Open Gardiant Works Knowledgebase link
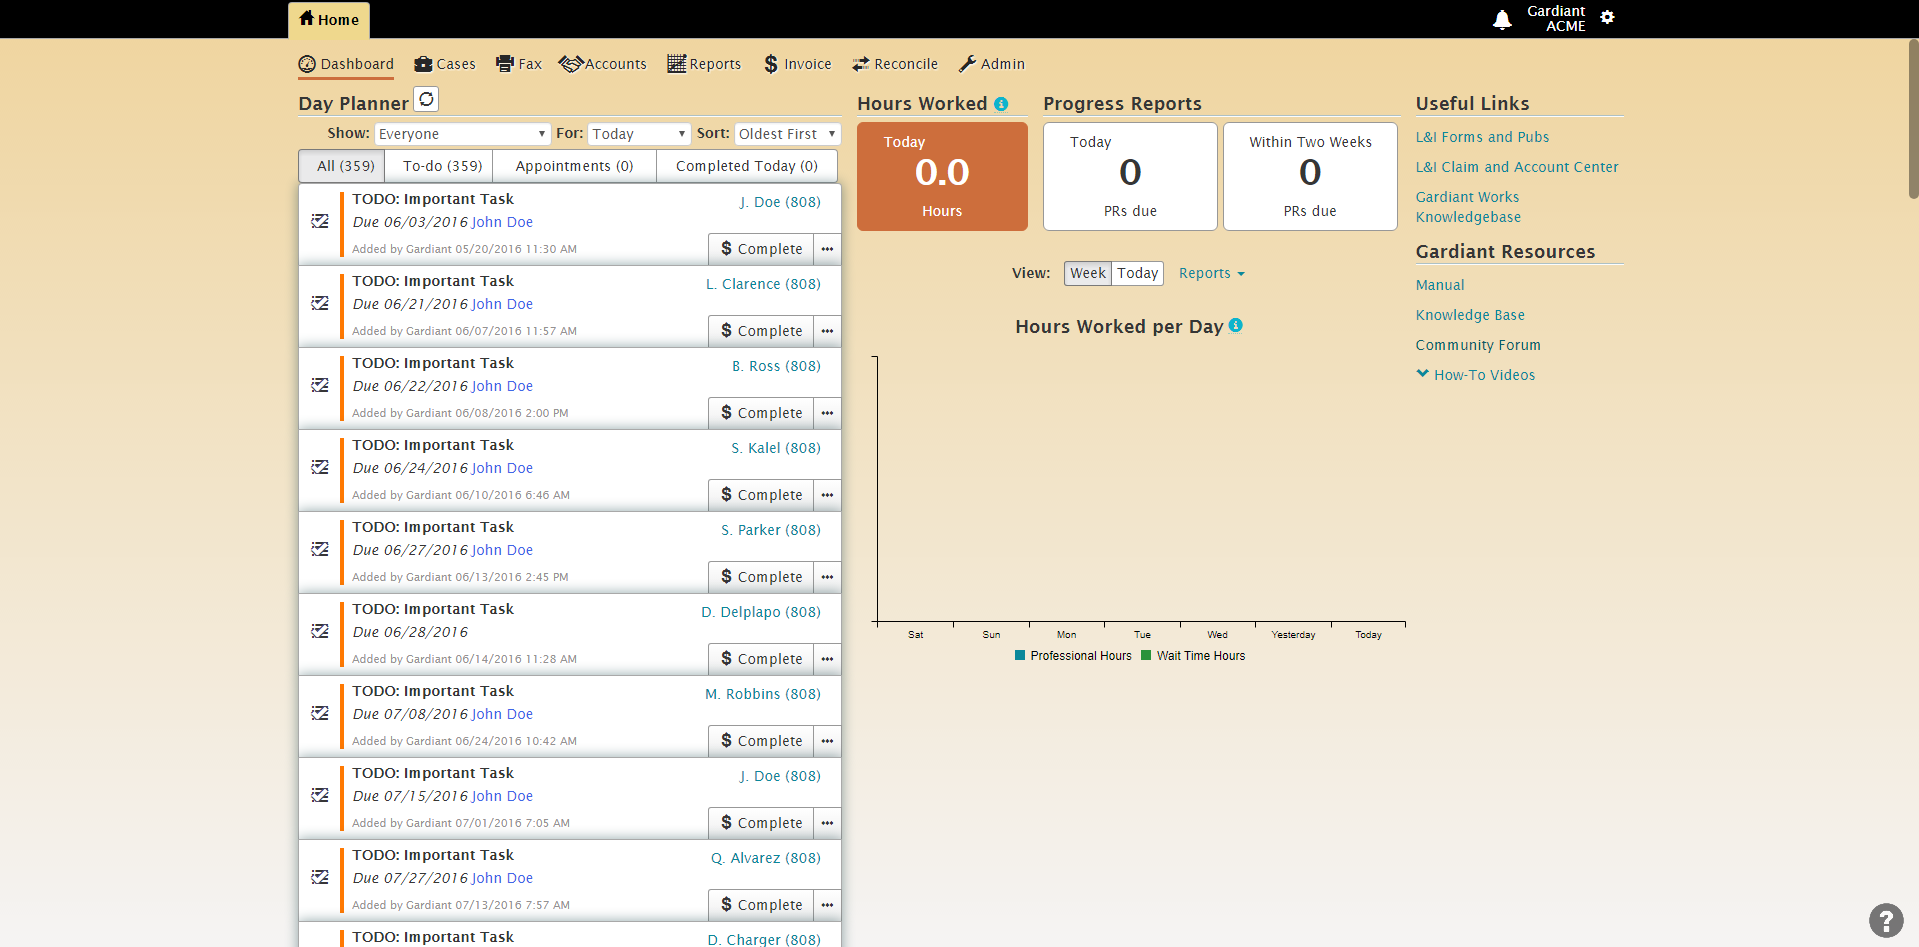This screenshot has height=947, width=1919. pos(1468,207)
